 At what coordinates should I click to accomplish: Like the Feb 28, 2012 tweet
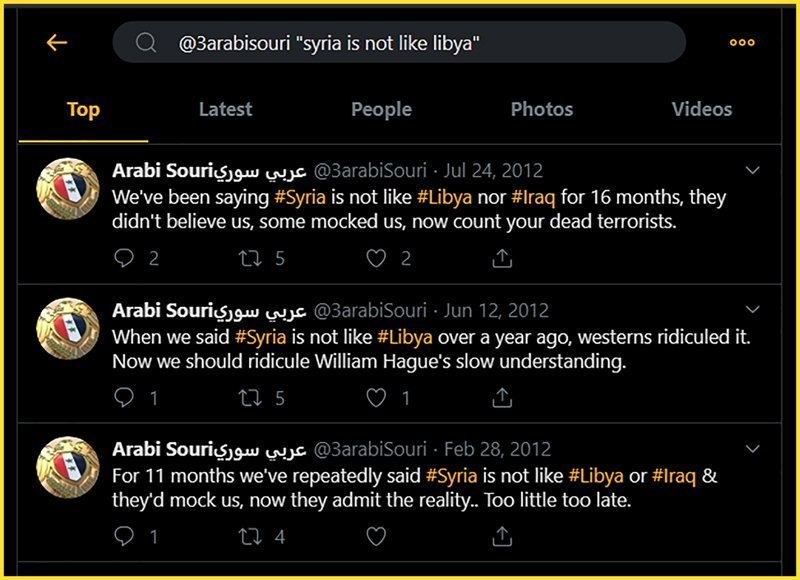[x=376, y=537]
